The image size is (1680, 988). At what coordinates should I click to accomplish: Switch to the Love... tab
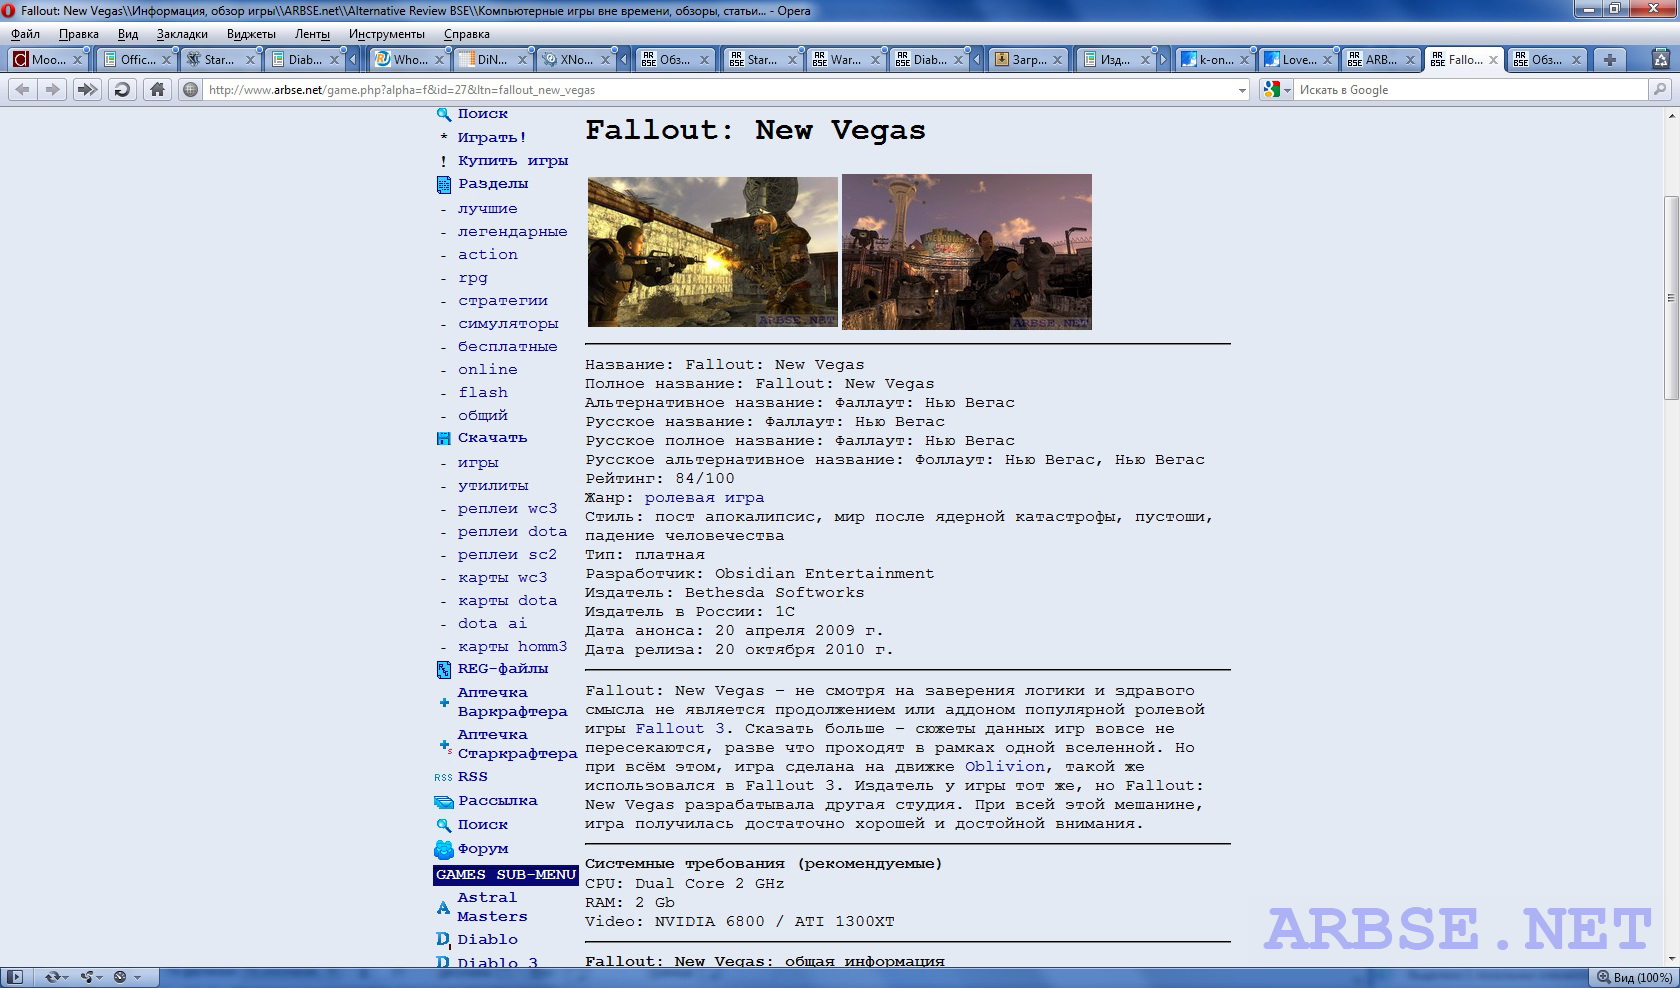coord(1298,60)
